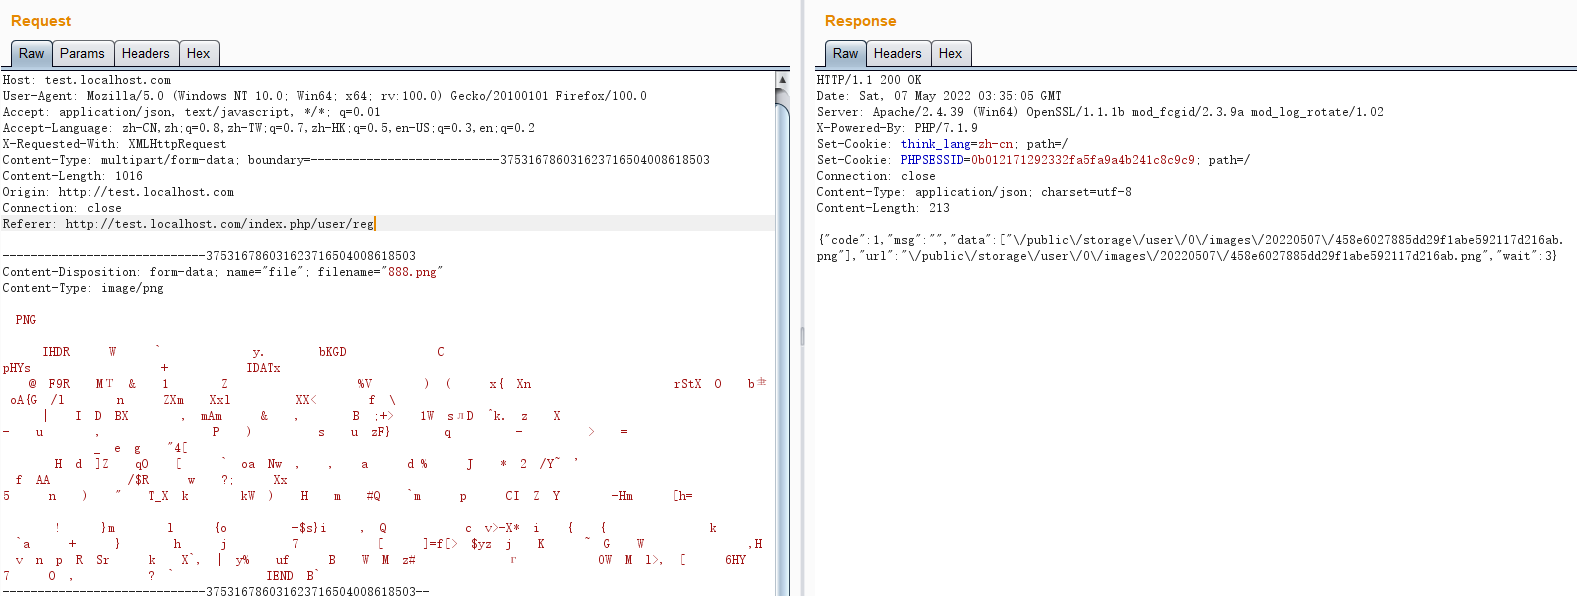
Task: Click the Origin header line
Action: pyautogui.click(x=118, y=192)
